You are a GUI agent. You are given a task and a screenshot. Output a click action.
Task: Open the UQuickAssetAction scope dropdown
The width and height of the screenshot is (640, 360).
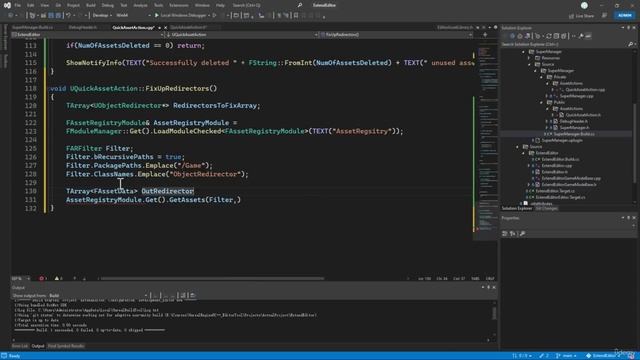(242, 35)
